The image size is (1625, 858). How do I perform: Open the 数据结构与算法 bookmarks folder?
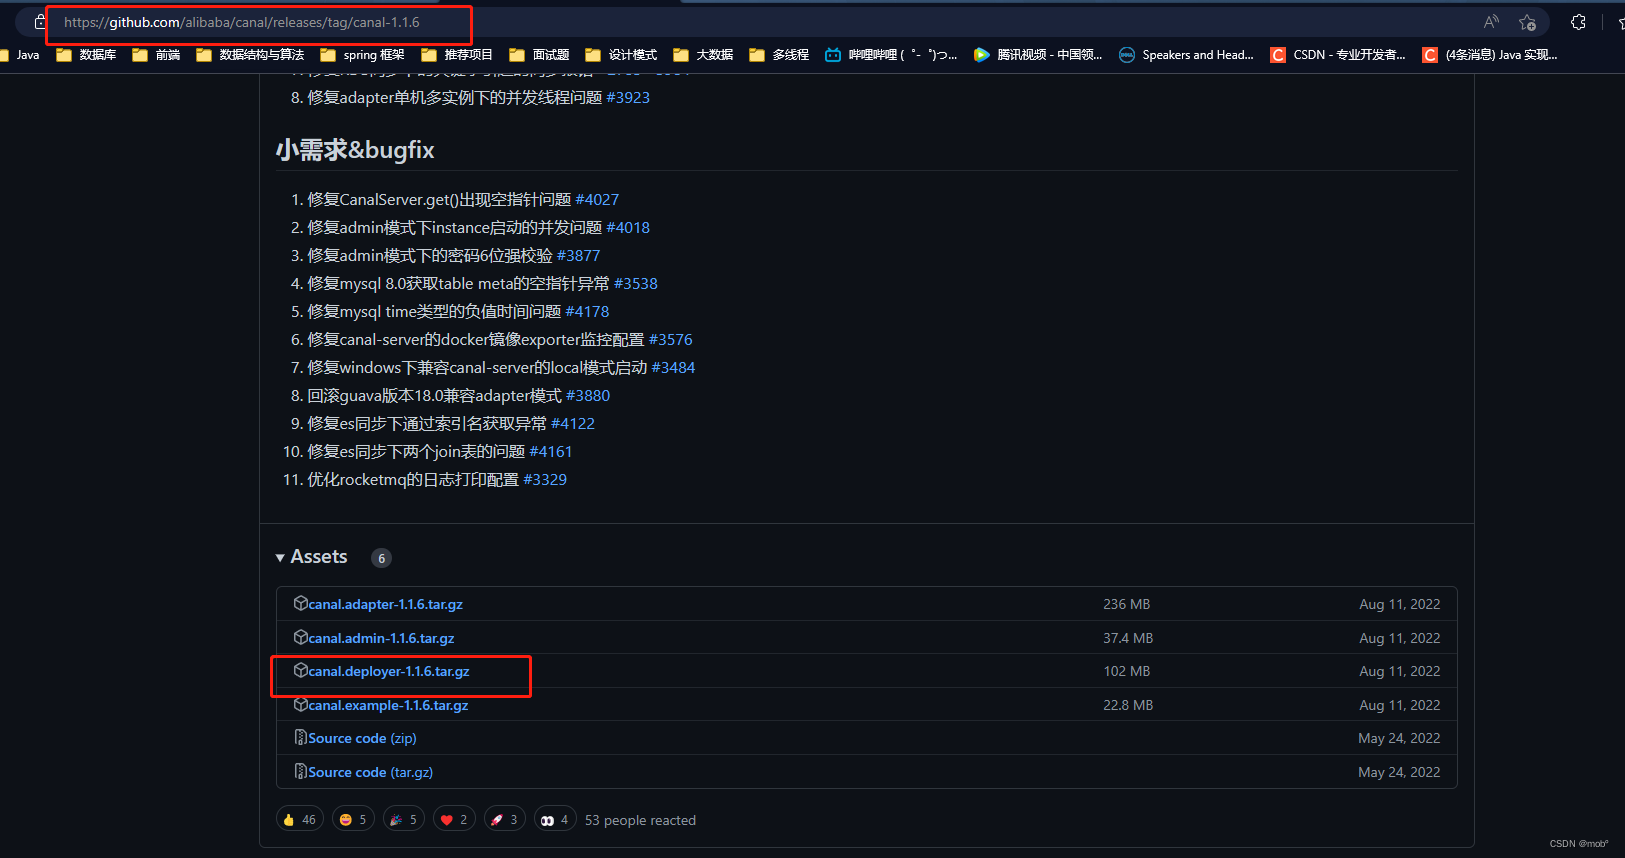click(250, 55)
